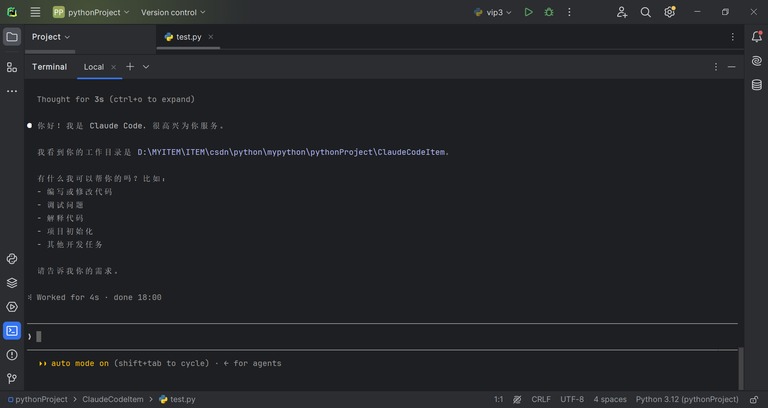Toggle the Terminal tool window button

tap(12, 331)
